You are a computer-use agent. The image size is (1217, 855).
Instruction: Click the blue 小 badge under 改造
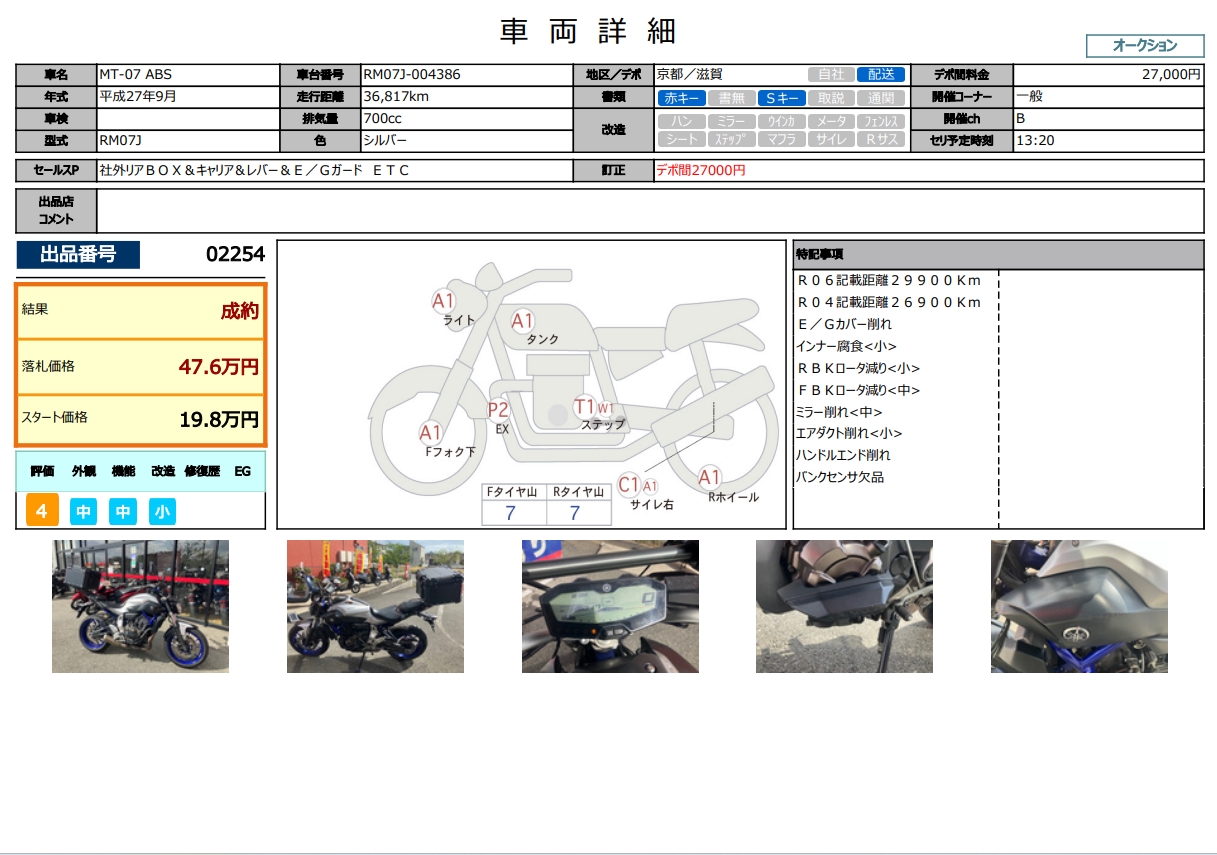[162, 512]
